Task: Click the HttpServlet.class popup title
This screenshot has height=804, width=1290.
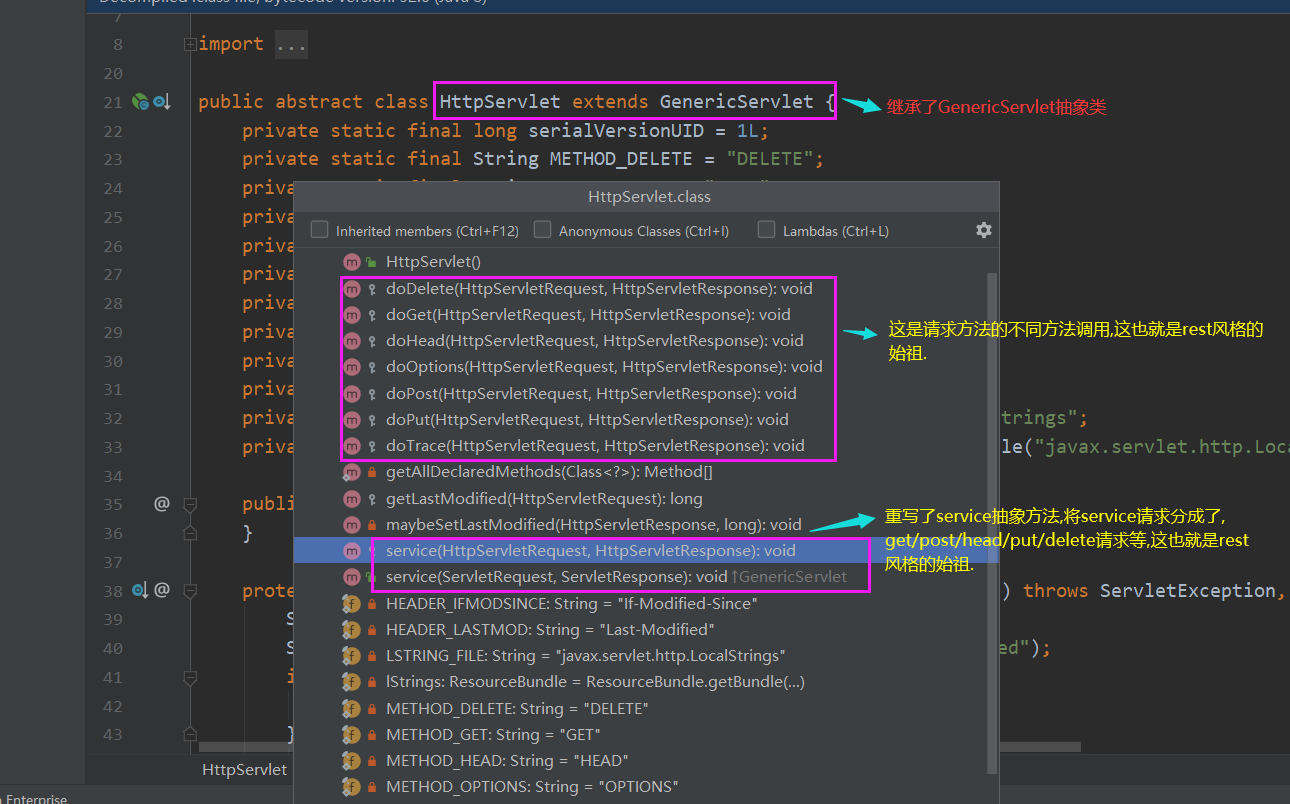Action: pos(650,197)
